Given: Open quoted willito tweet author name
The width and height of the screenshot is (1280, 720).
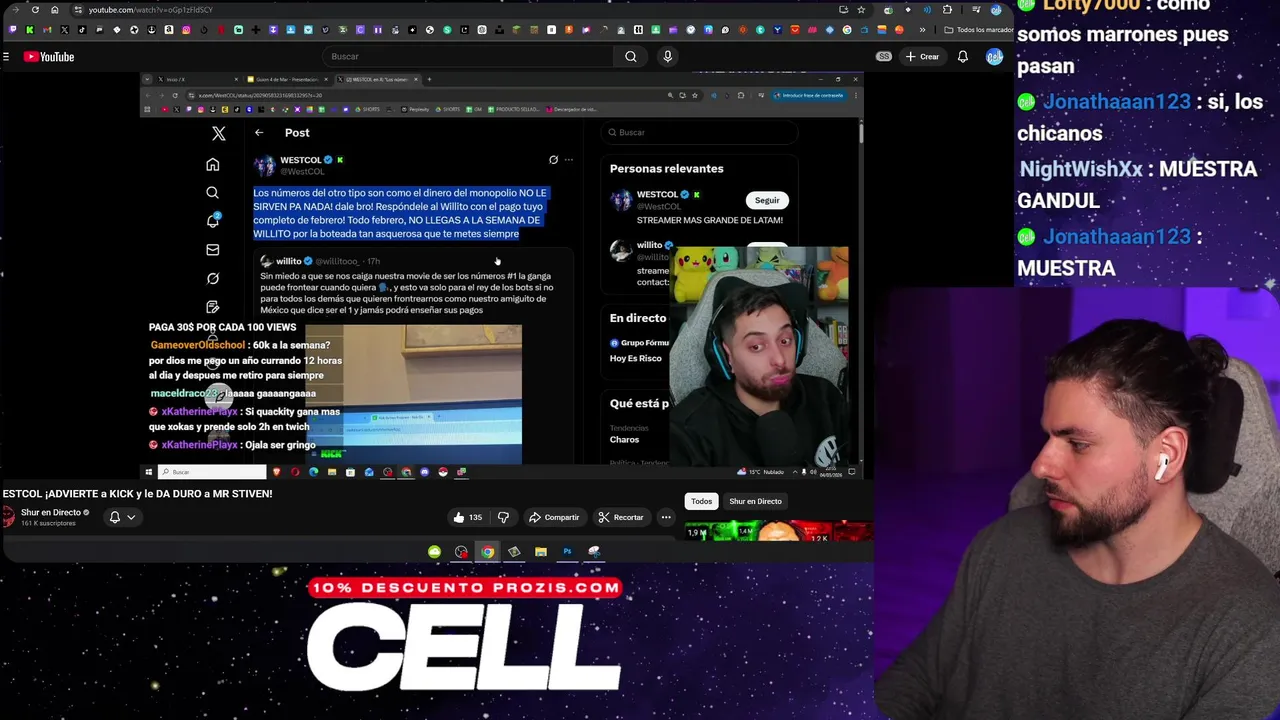Looking at the screenshot, I should (x=289, y=261).
